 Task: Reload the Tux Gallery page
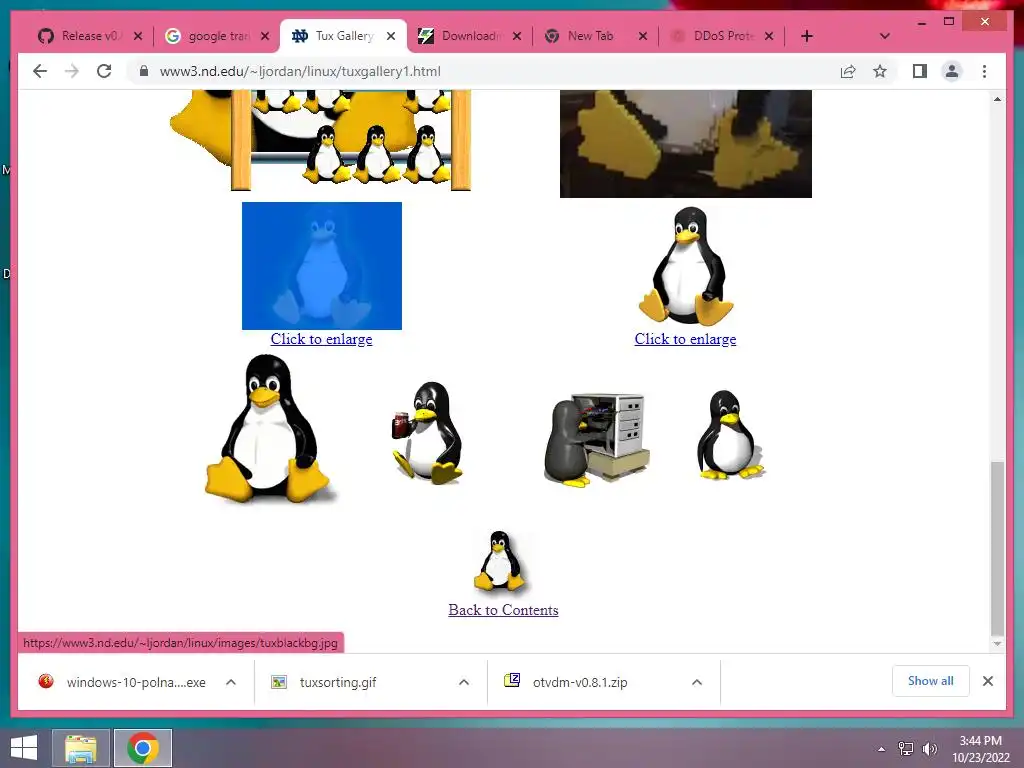pyautogui.click(x=104, y=71)
